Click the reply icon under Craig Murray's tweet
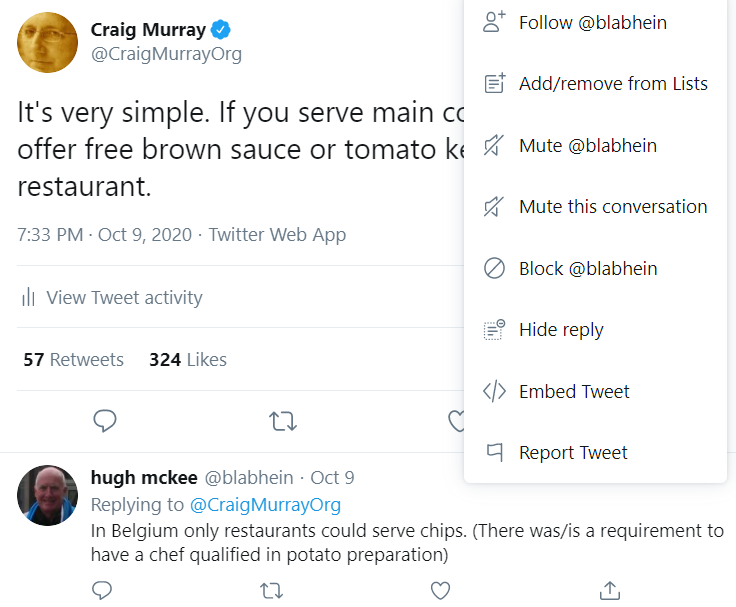The width and height of the screenshot is (736, 607). (x=105, y=421)
